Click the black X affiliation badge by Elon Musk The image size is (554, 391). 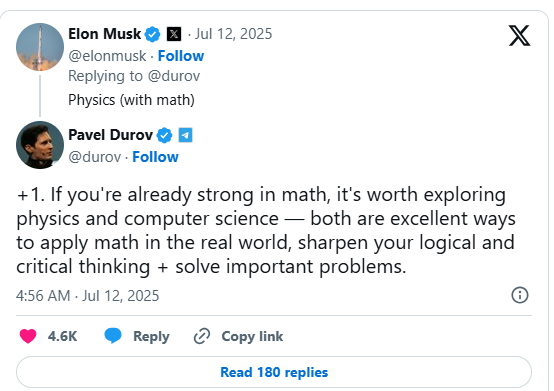(x=174, y=34)
